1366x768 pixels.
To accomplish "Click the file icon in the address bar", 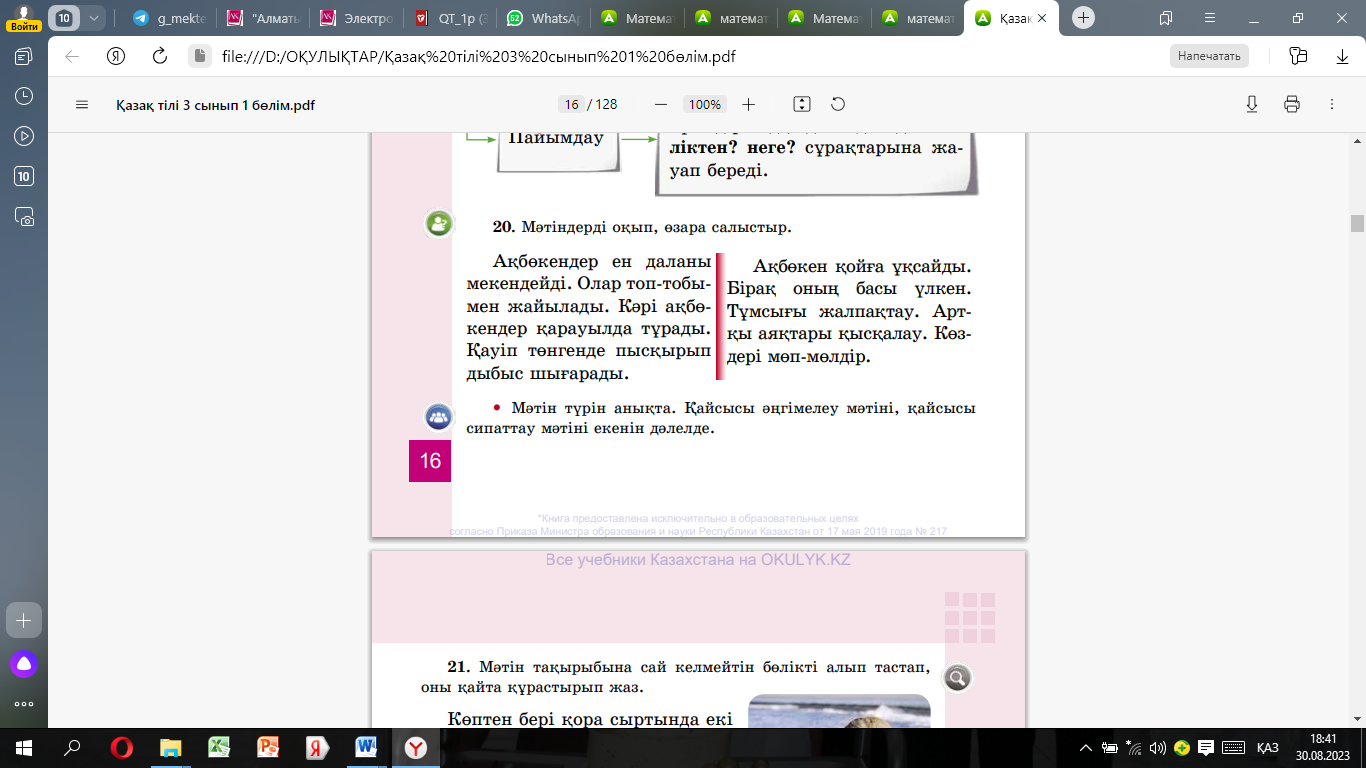I will [200, 56].
